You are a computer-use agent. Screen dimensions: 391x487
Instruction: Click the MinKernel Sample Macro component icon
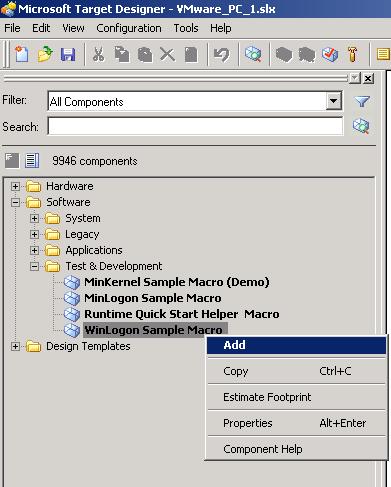point(72,282)
